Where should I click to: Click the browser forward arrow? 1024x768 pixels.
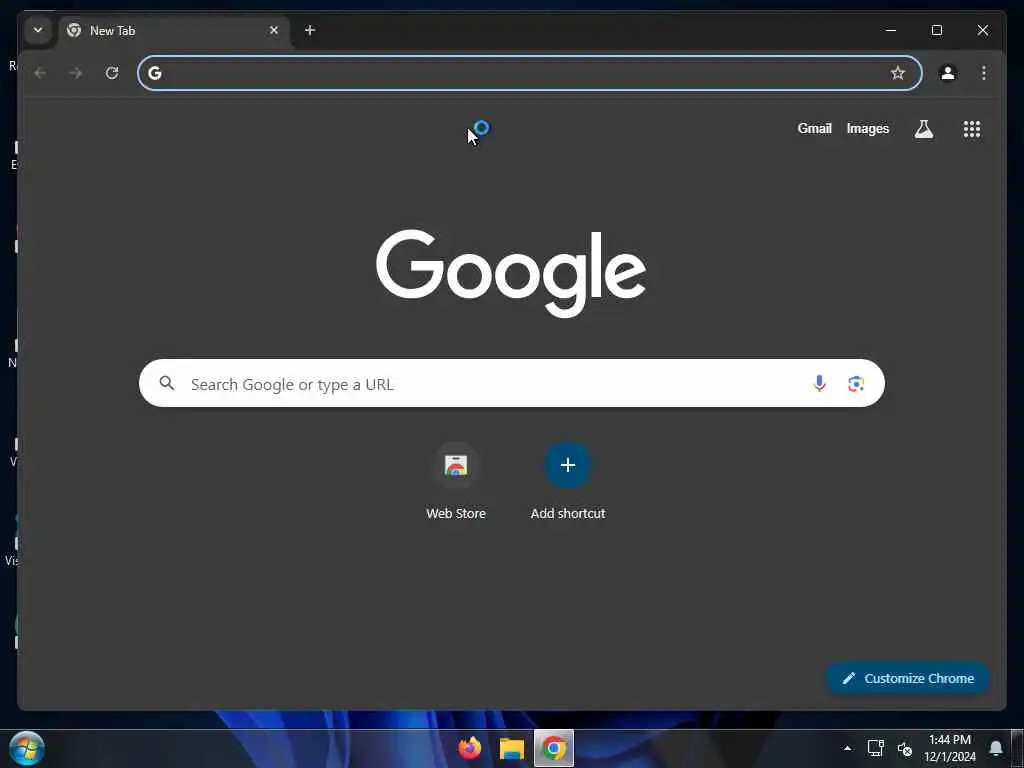point(76,73)
